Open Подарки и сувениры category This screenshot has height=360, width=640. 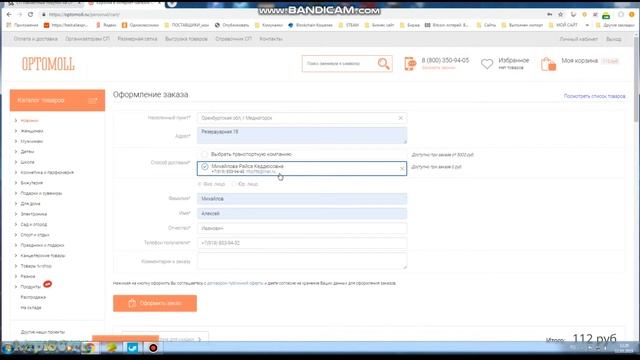[x=41, y=193]
